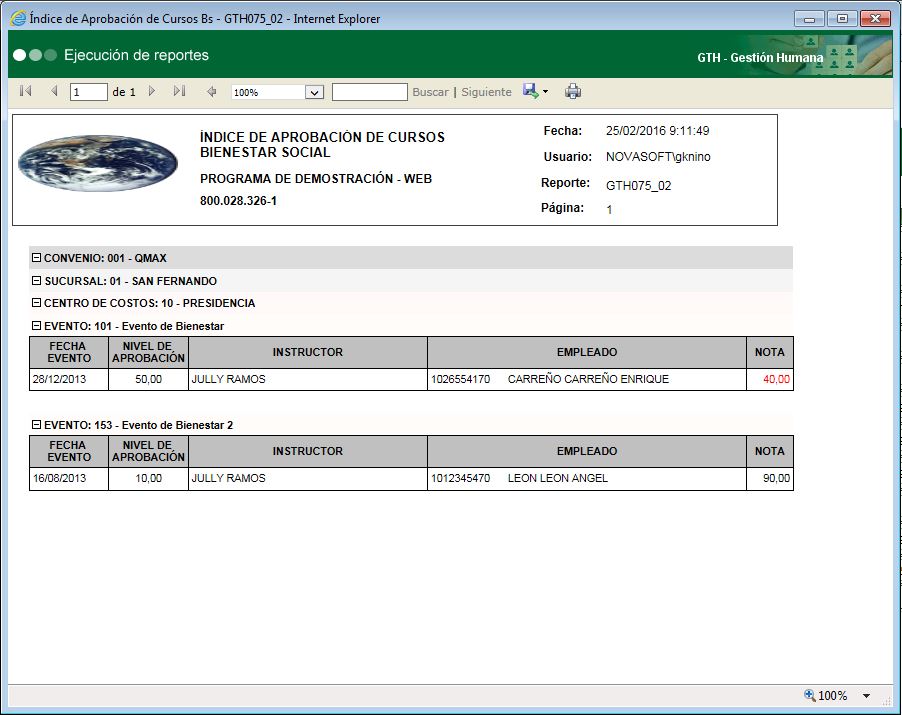Click JULLY RAMOS in Evento 101 row
902x715 pixels.
(x=228, y=379)
